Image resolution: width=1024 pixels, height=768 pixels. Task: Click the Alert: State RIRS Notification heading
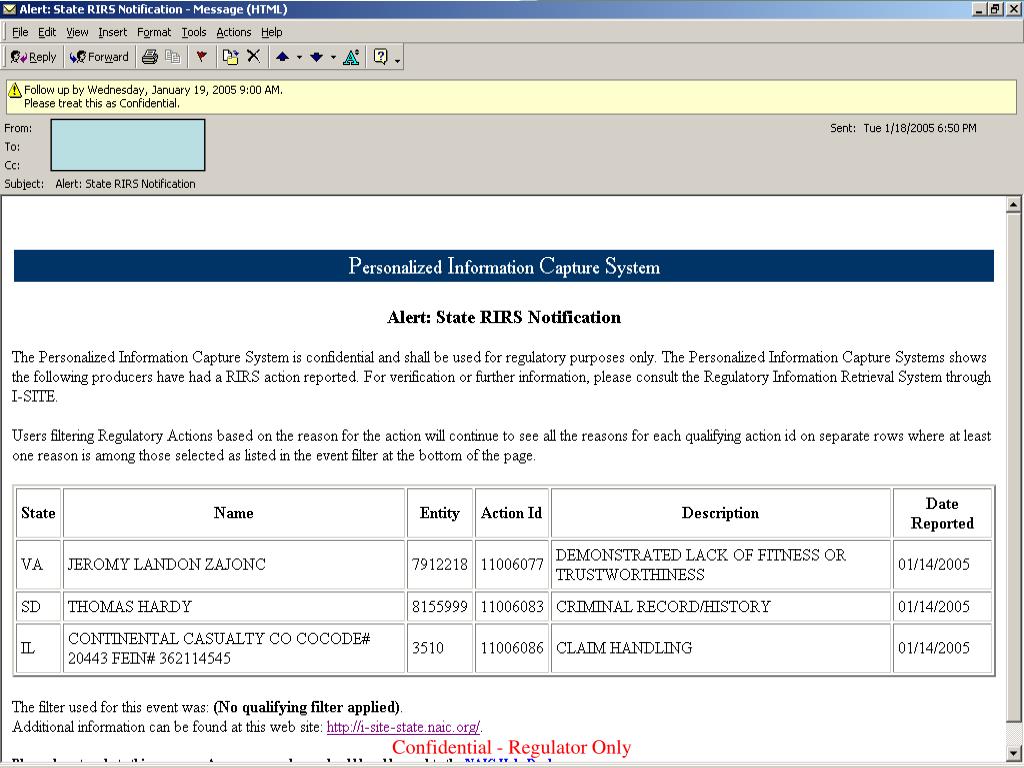(x=504, y=317)
